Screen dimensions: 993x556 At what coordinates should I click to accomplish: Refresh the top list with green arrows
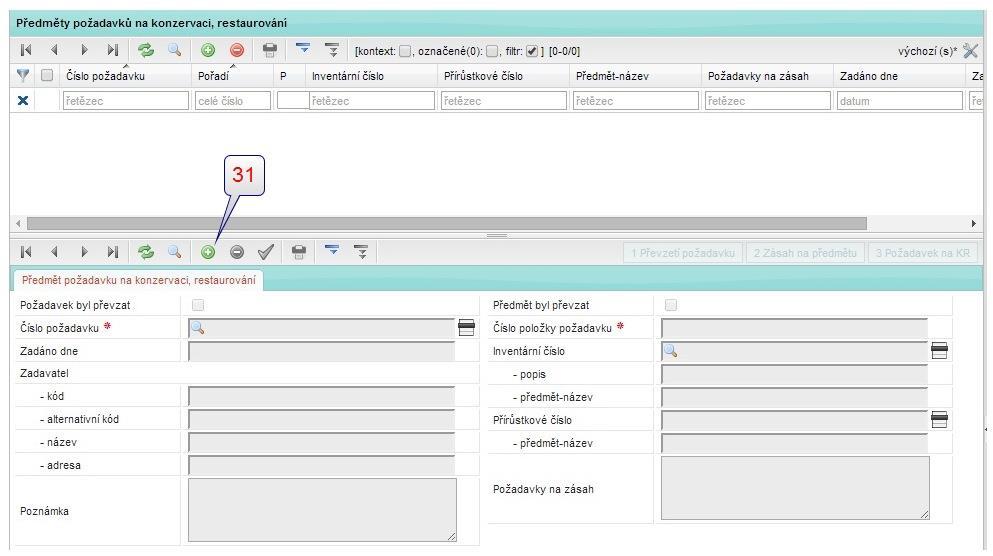(x=146, y=50)
